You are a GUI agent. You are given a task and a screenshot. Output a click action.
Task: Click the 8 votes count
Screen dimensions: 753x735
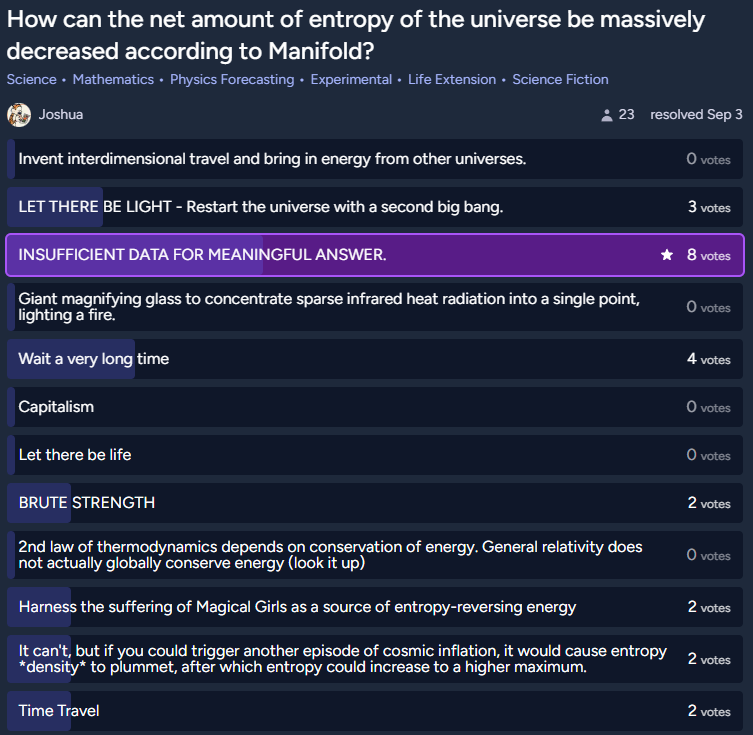click(x=708, y=255)
